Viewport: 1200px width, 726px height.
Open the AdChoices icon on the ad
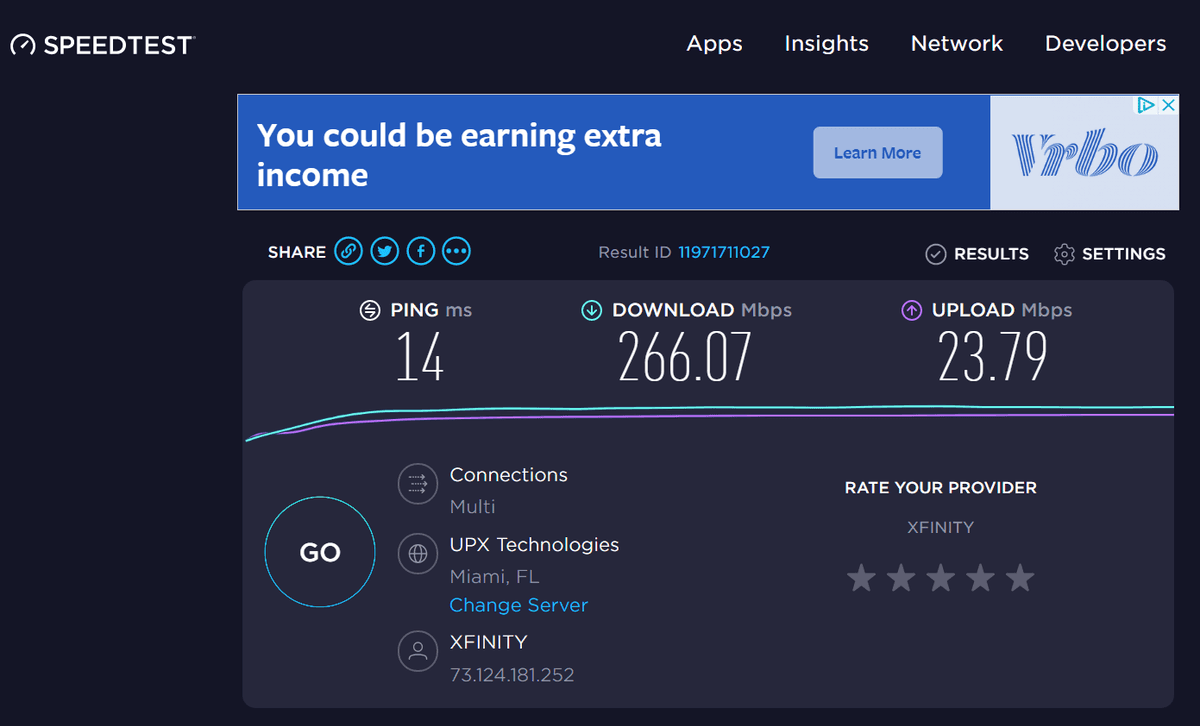coord(1148,105)
